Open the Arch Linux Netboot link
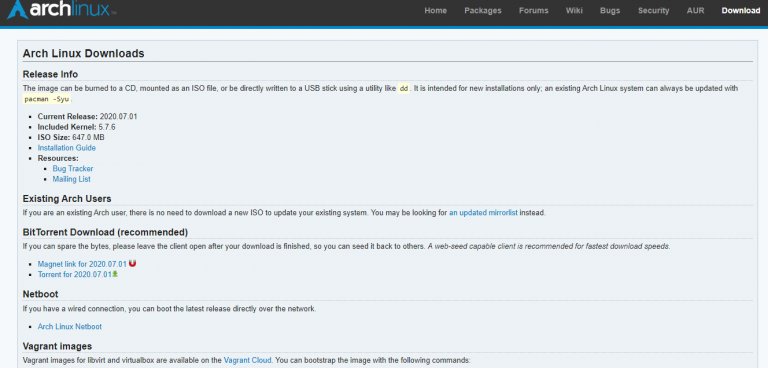Viewport: 768px width, 368px height. pos(70,326)
